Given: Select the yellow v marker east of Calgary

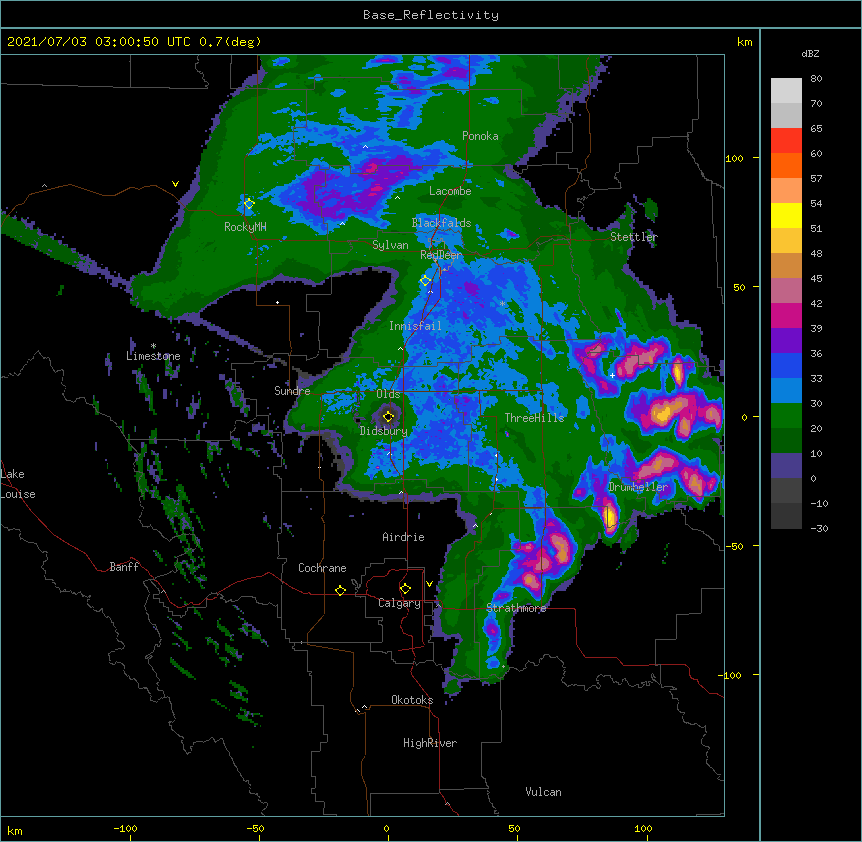Looking at the screenshot, I should [429, 584].
